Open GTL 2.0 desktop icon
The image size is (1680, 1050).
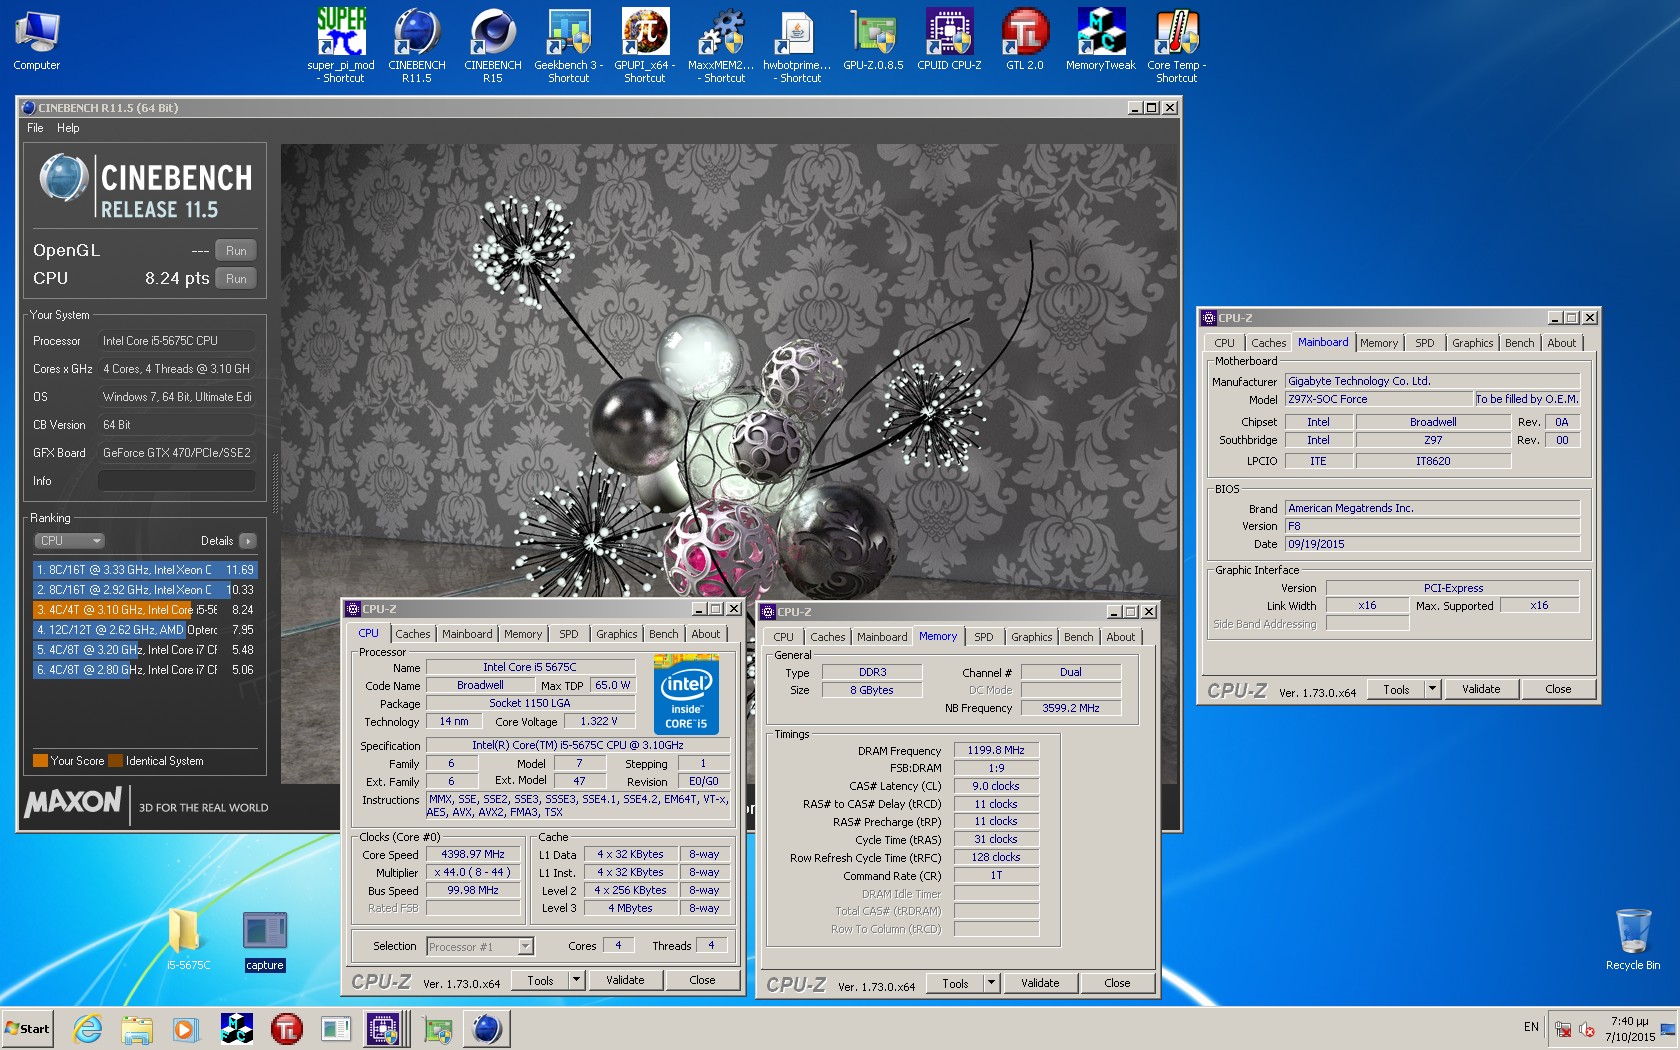click(x=1025, y=40)
